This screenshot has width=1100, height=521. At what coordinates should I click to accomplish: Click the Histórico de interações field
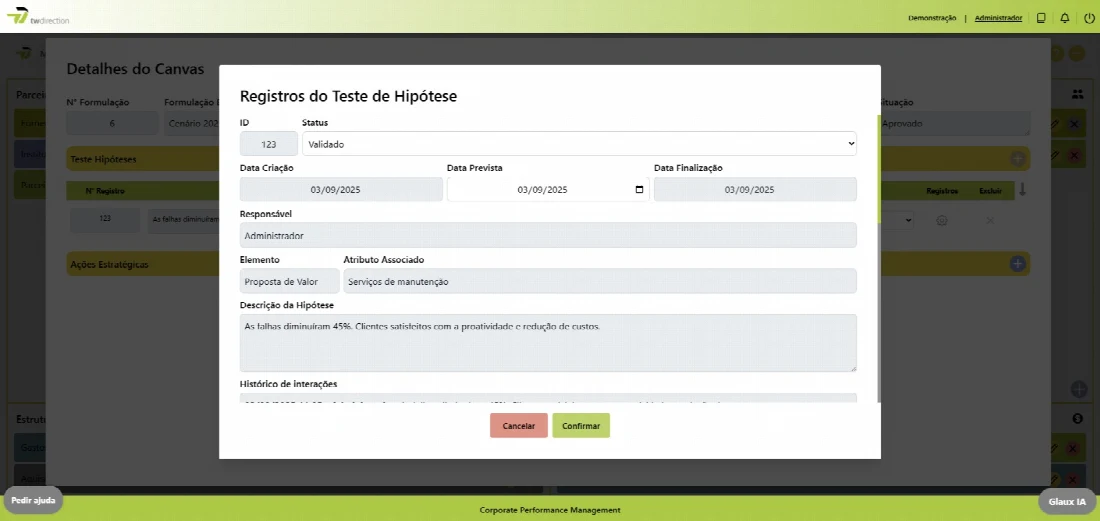[548, 398]
